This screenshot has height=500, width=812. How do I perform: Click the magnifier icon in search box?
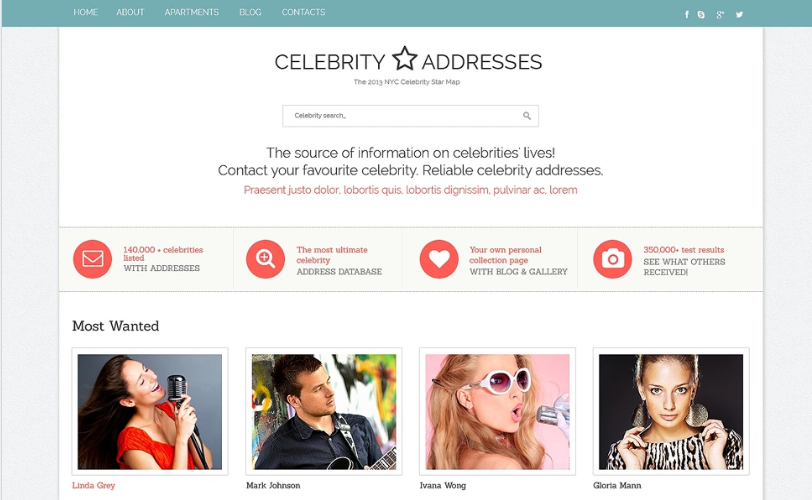point(527,116)
